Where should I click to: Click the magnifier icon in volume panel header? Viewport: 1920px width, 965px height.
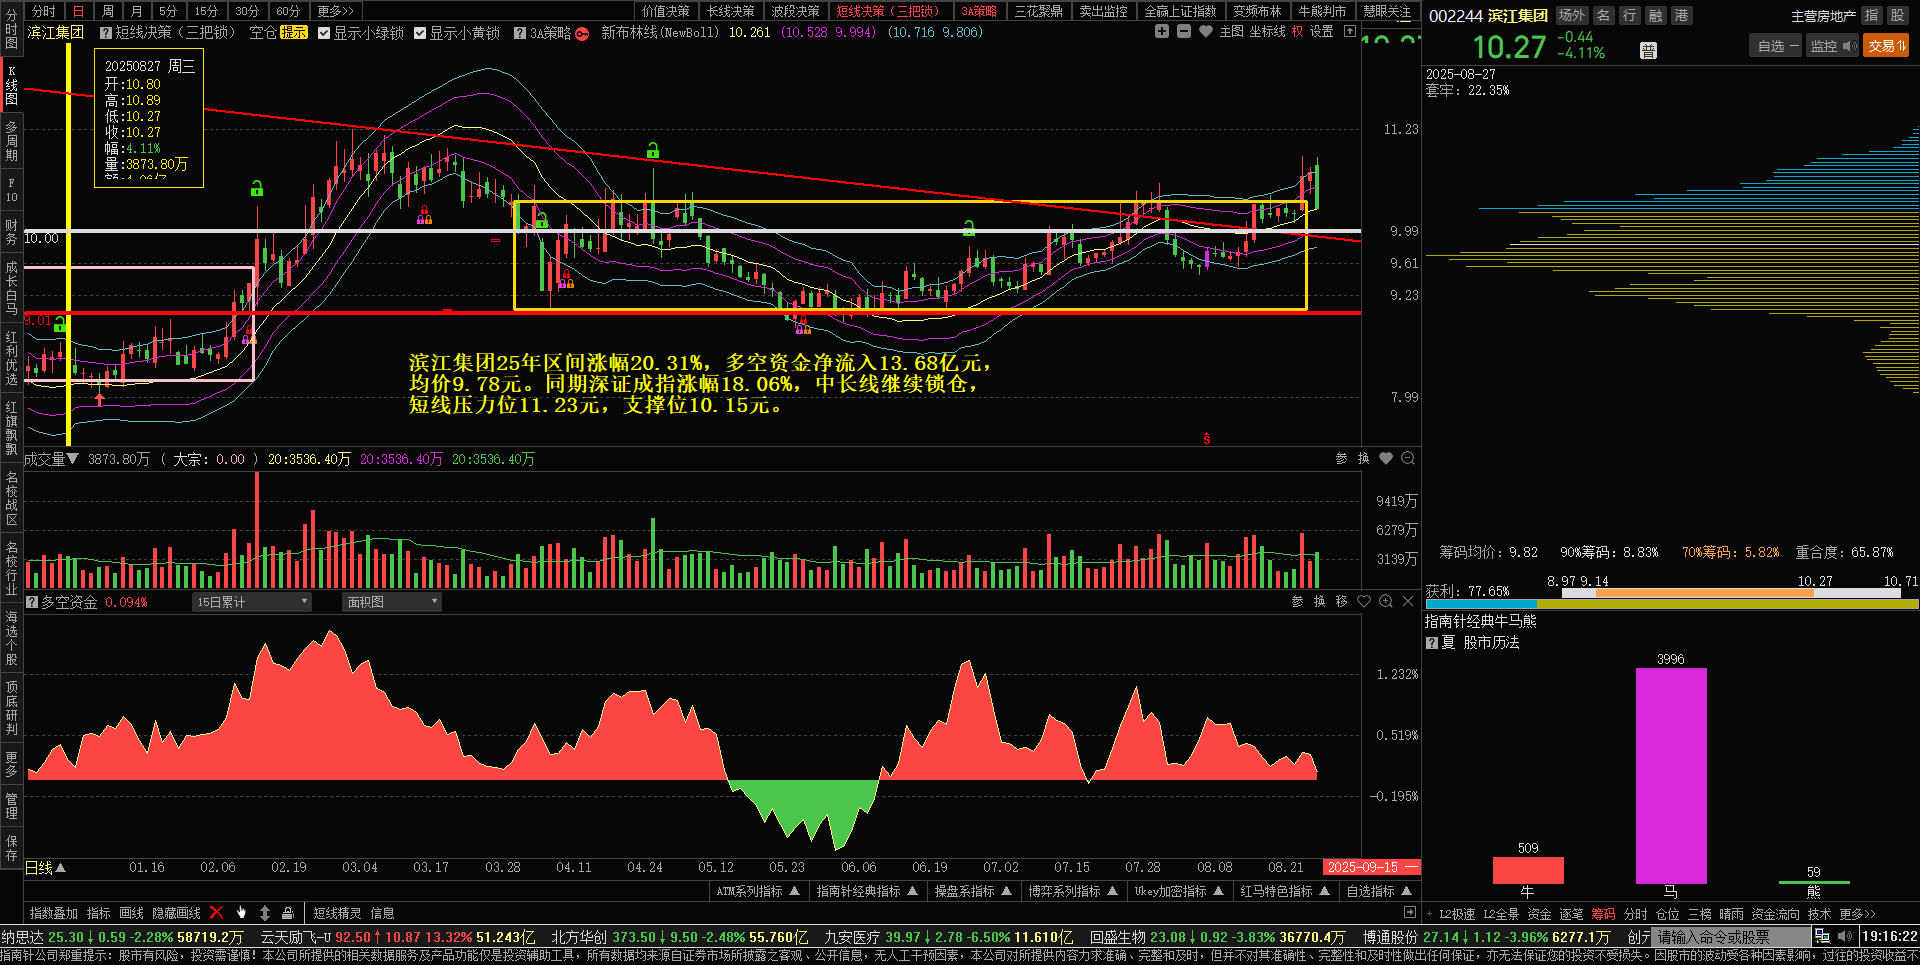[1408, 458]
